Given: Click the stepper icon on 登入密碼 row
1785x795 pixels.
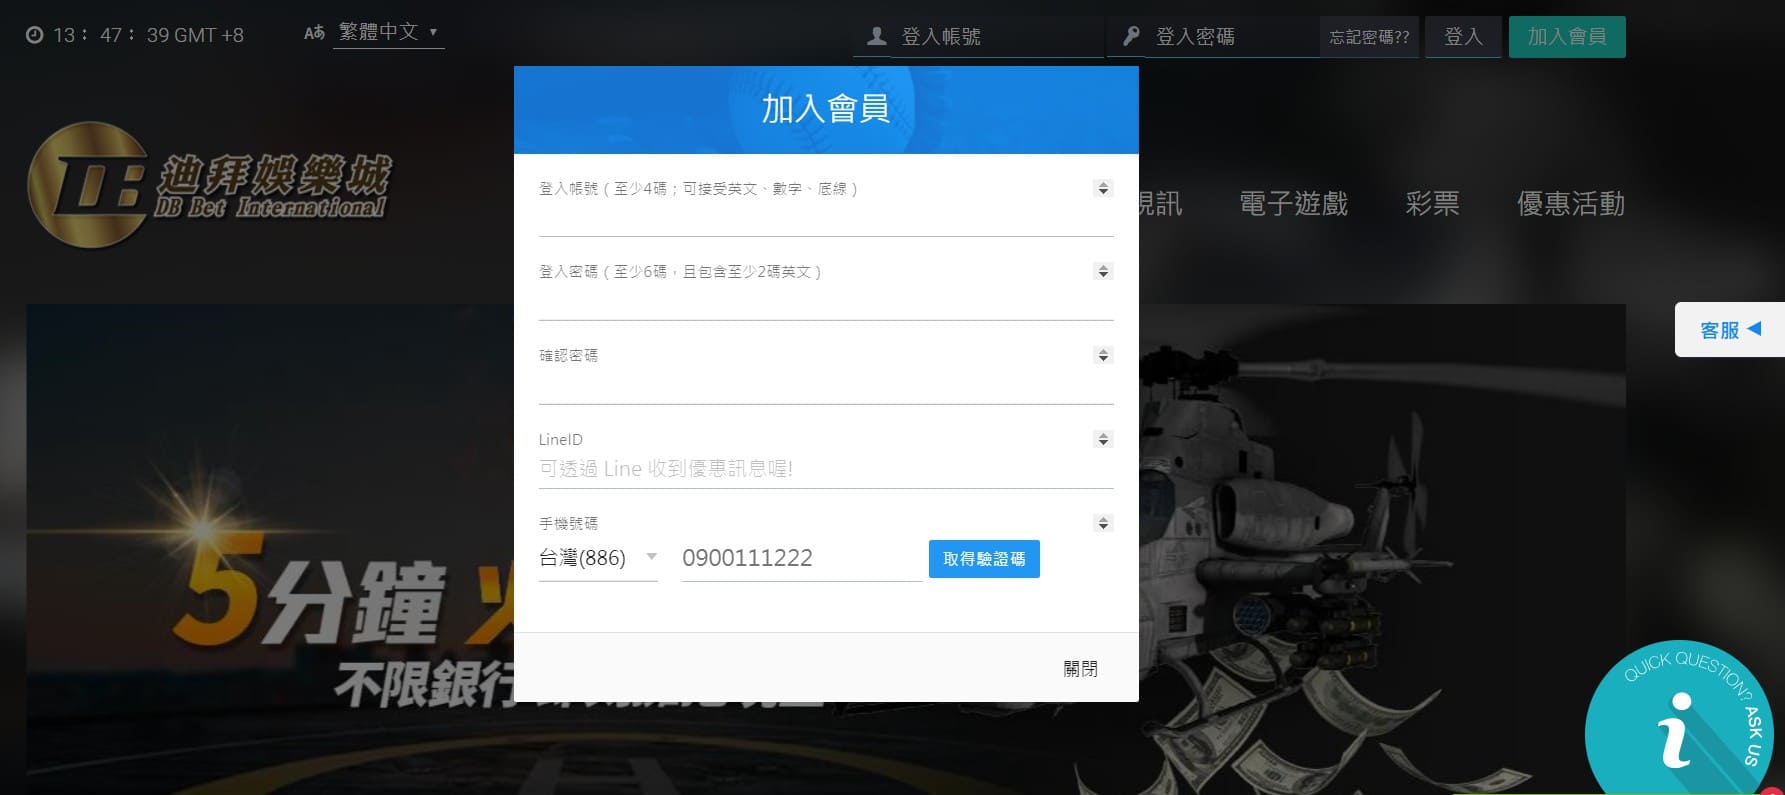Looking at the screenshot, I should (x=1103, y=271).
